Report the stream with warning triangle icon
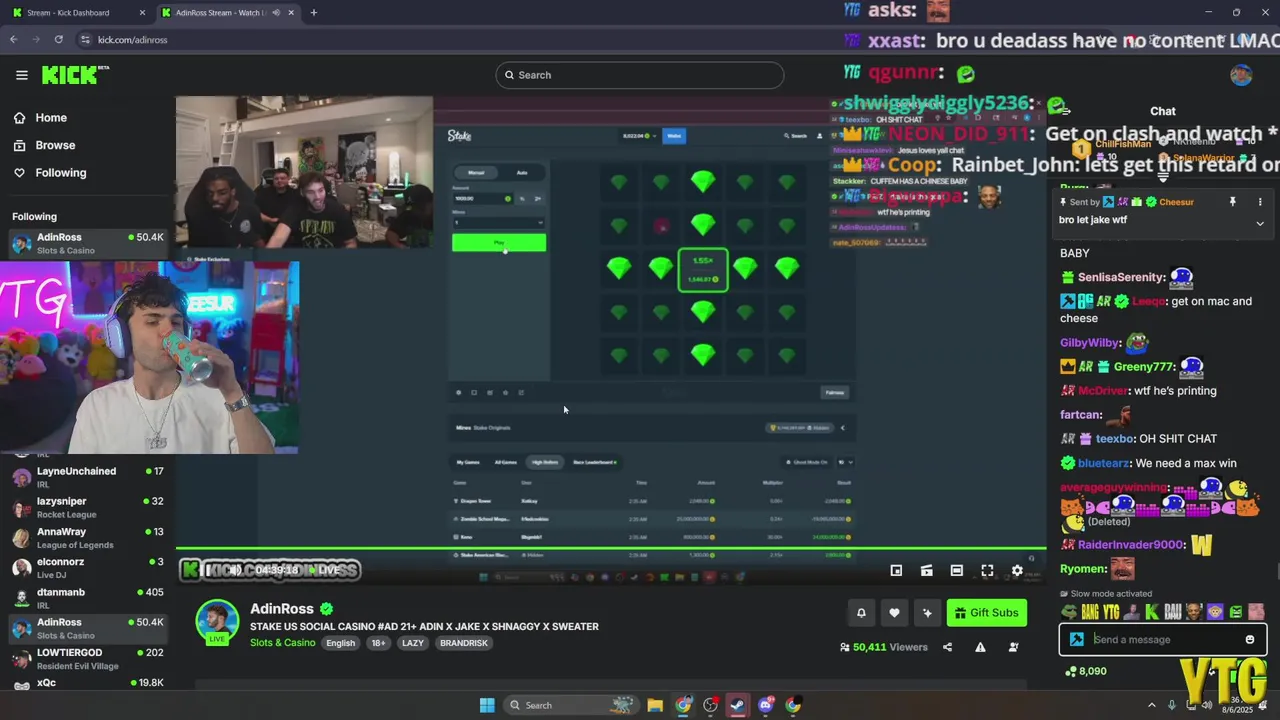Viewport: 1280px width, 720px height. (980, 647)
